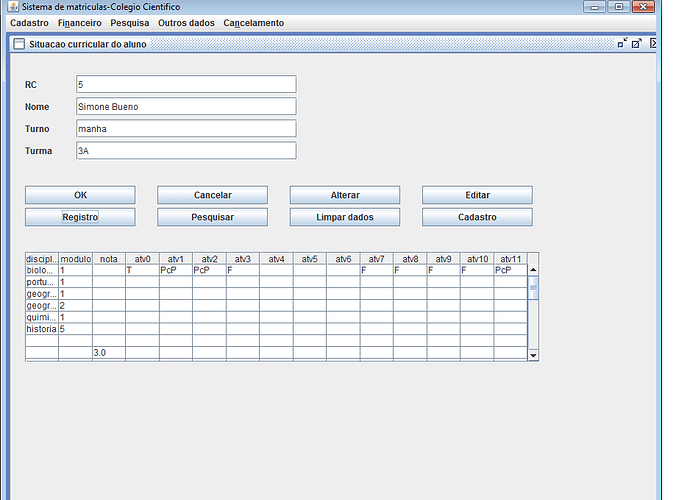Select the biolo... row discipline cell
690x500 pixels.
(x=42, y=270)
